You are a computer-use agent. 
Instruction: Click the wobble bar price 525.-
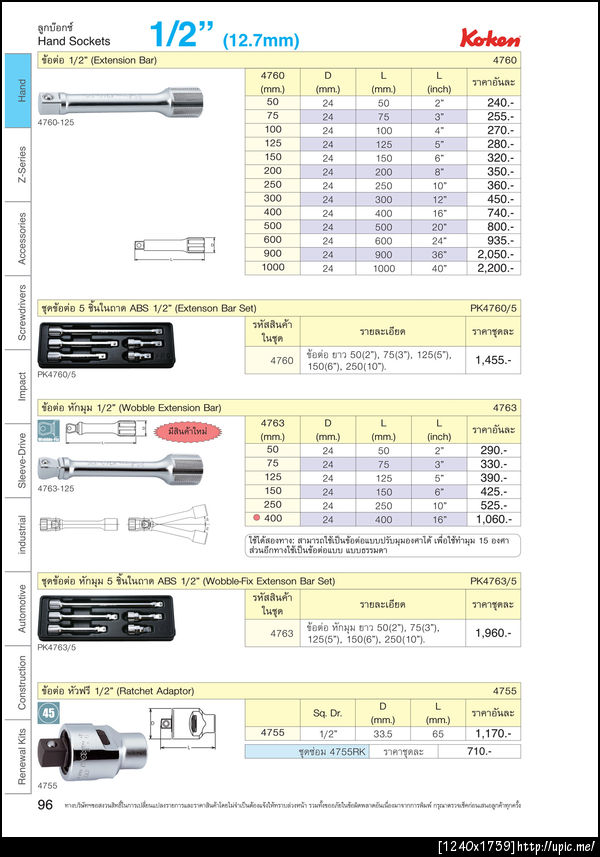tap(493, 505)
